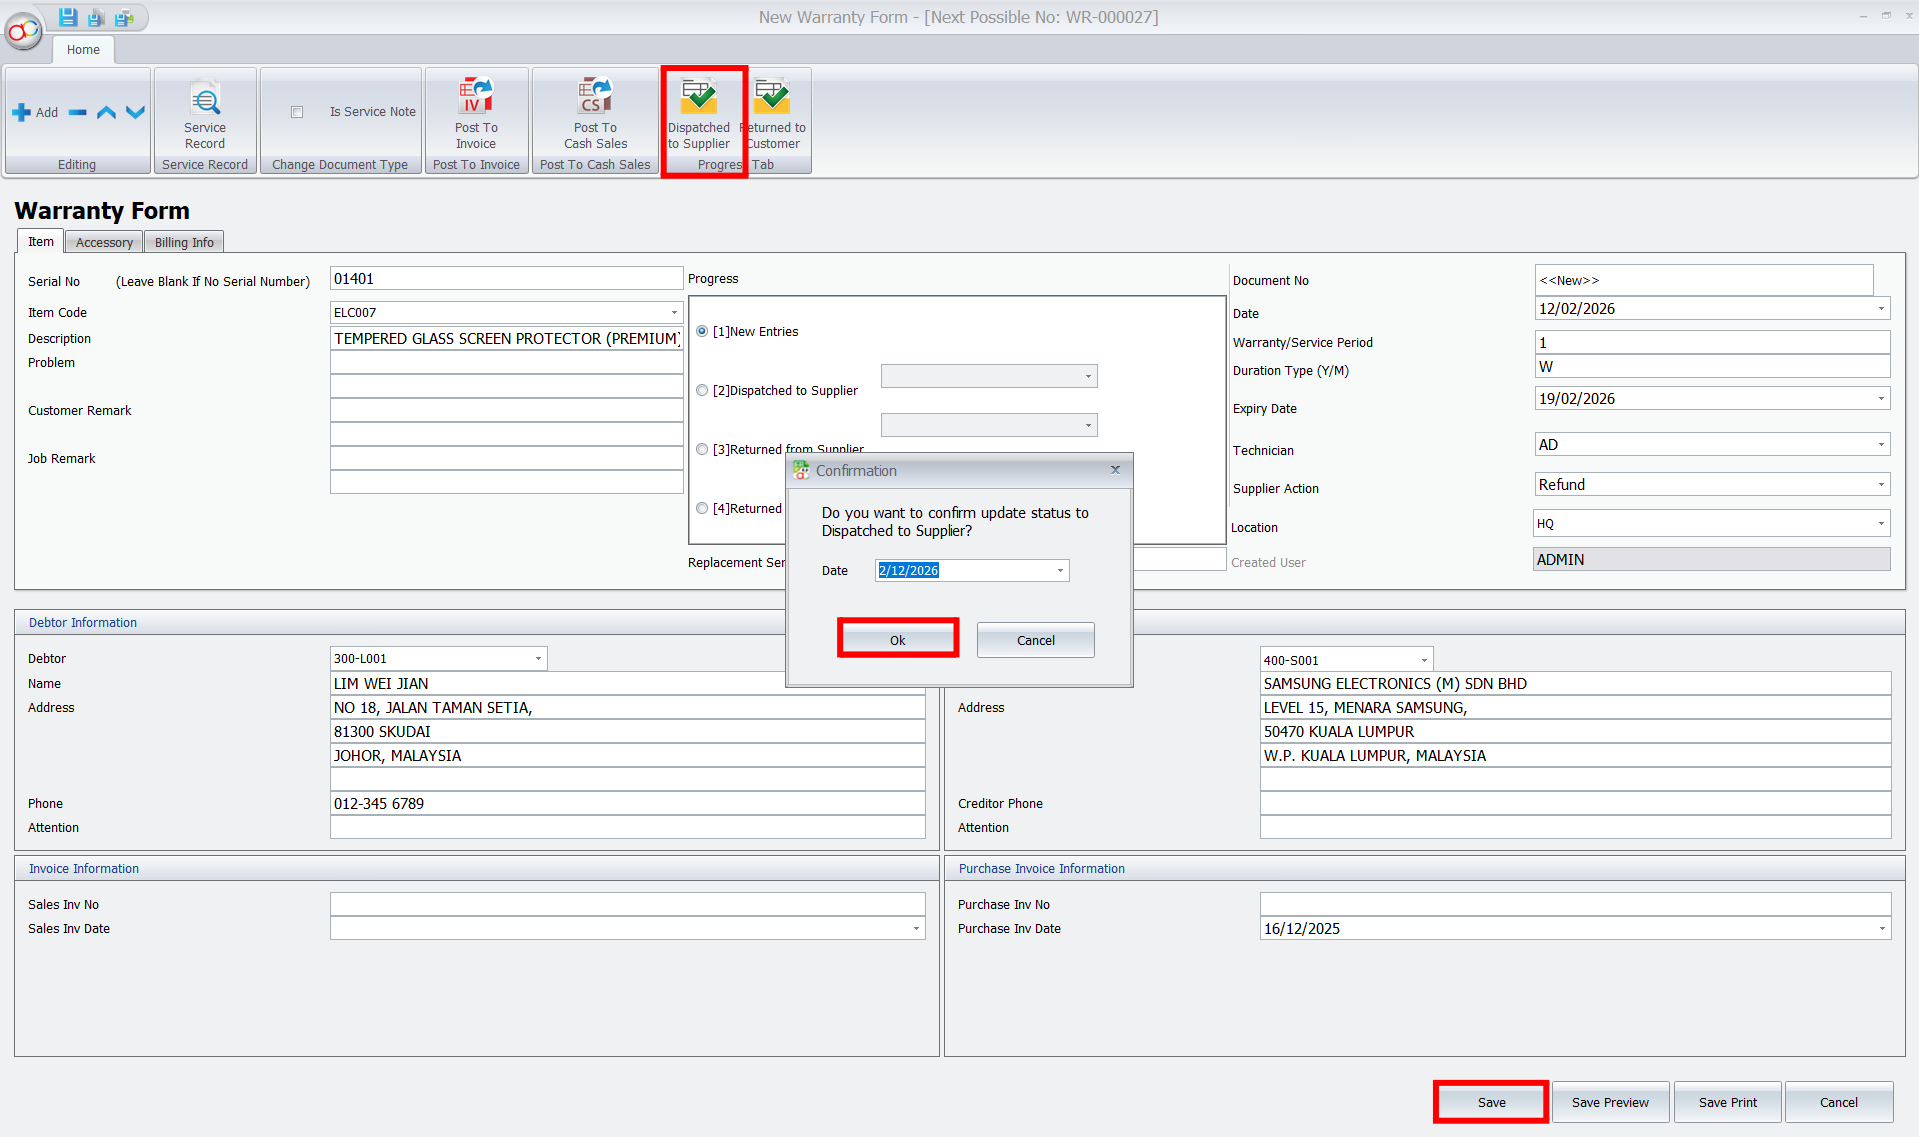The height and width of the screenshot is (1137, 1919).
Task: Click the application logo menu button
Action: pos(22,32)
